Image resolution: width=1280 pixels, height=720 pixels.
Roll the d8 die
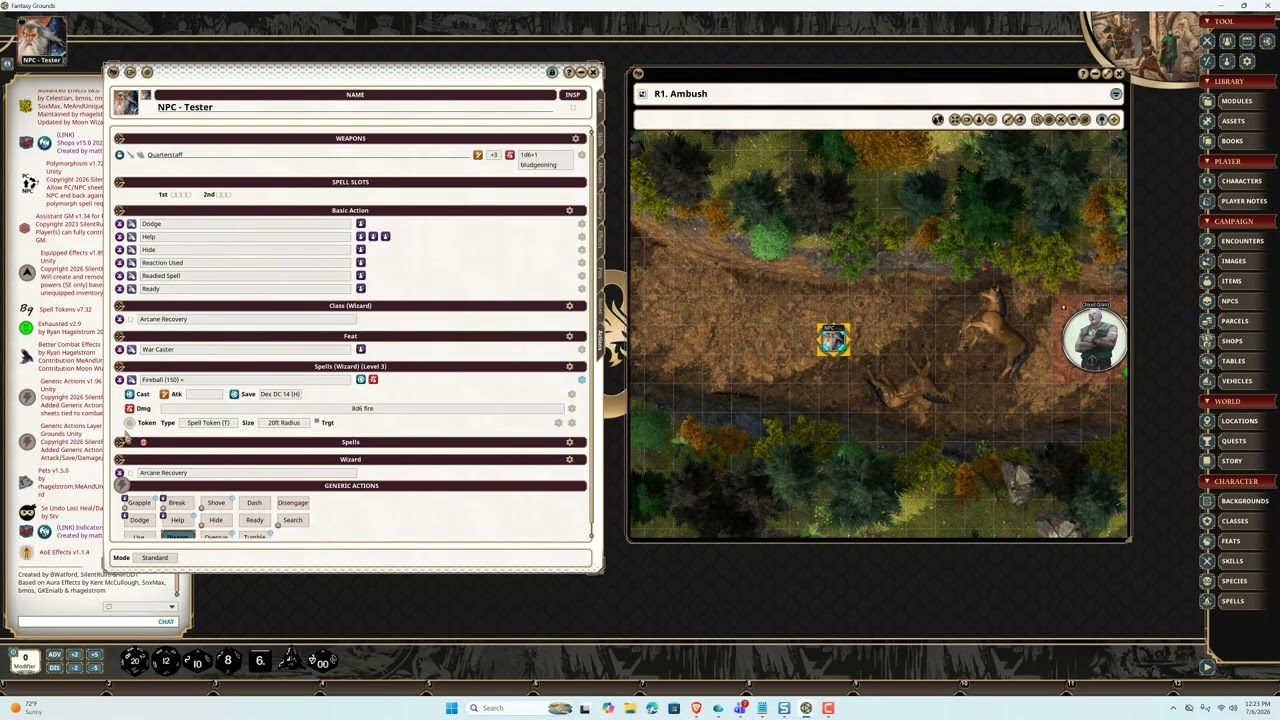228,660
